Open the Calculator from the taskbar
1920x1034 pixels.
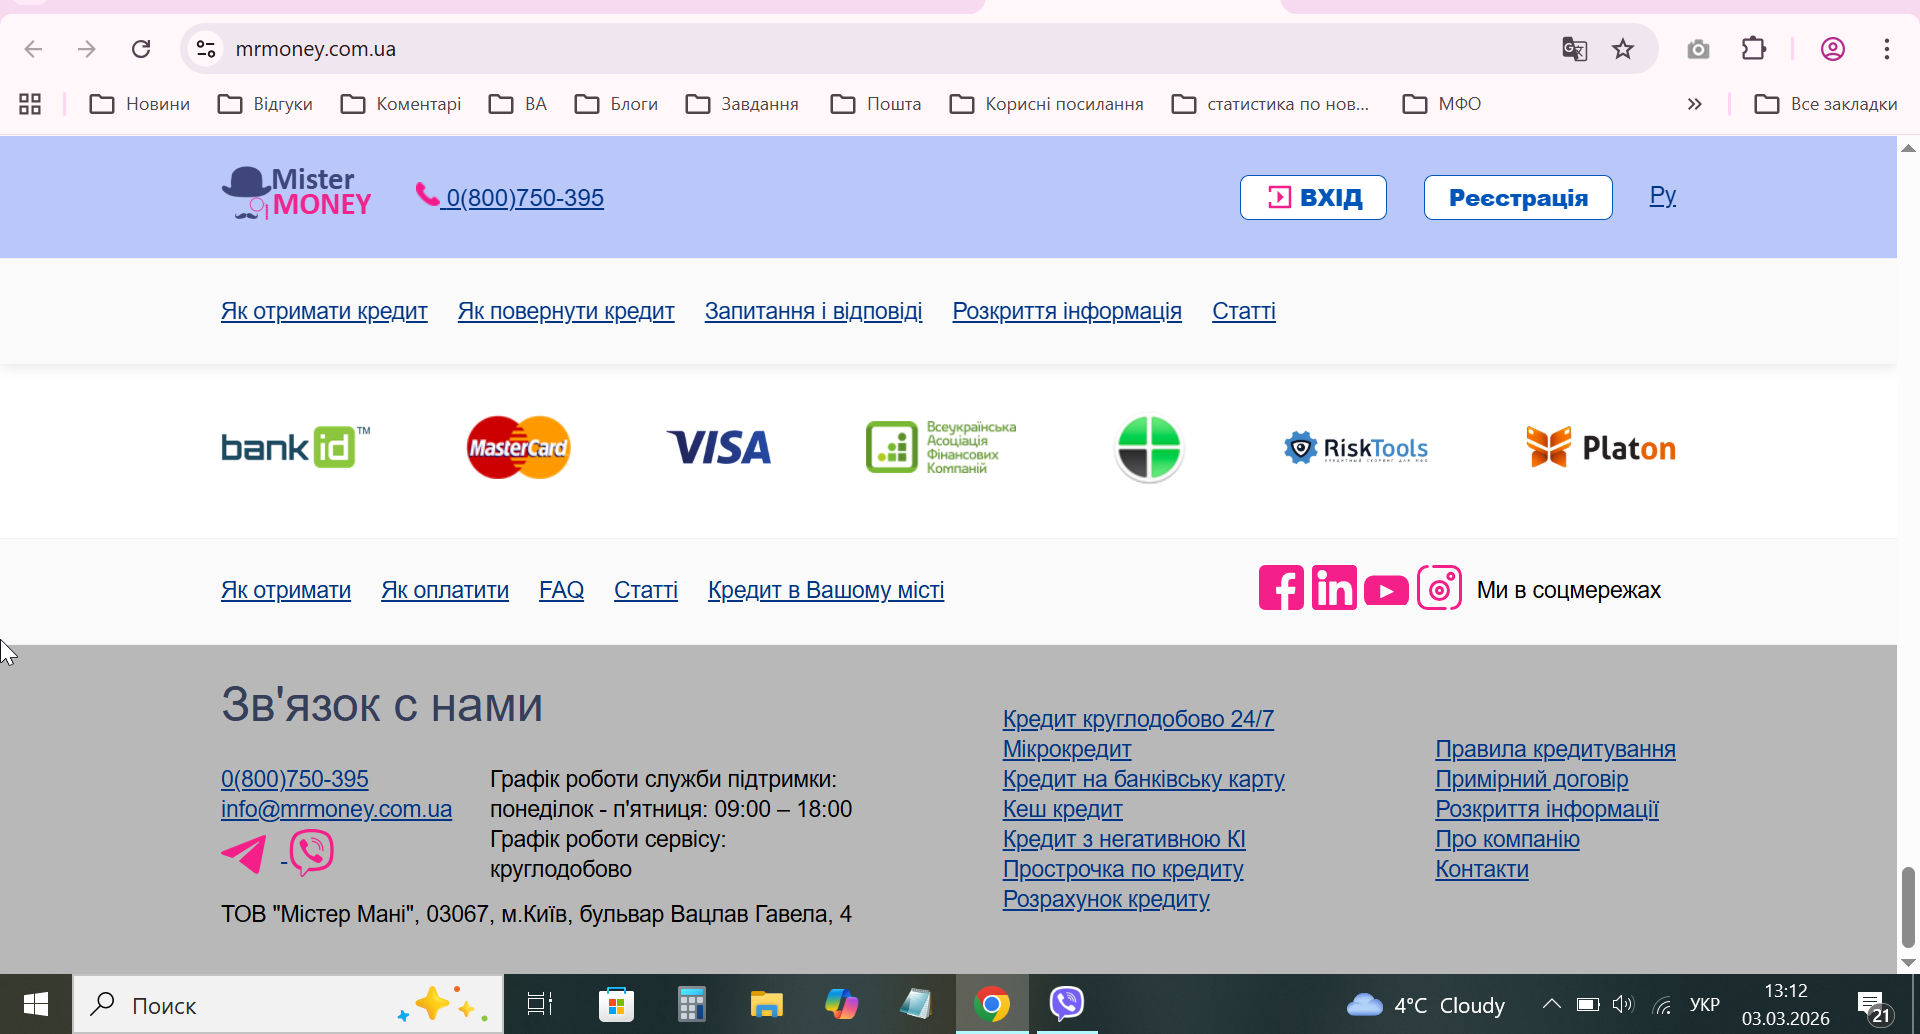point(691,1004)
